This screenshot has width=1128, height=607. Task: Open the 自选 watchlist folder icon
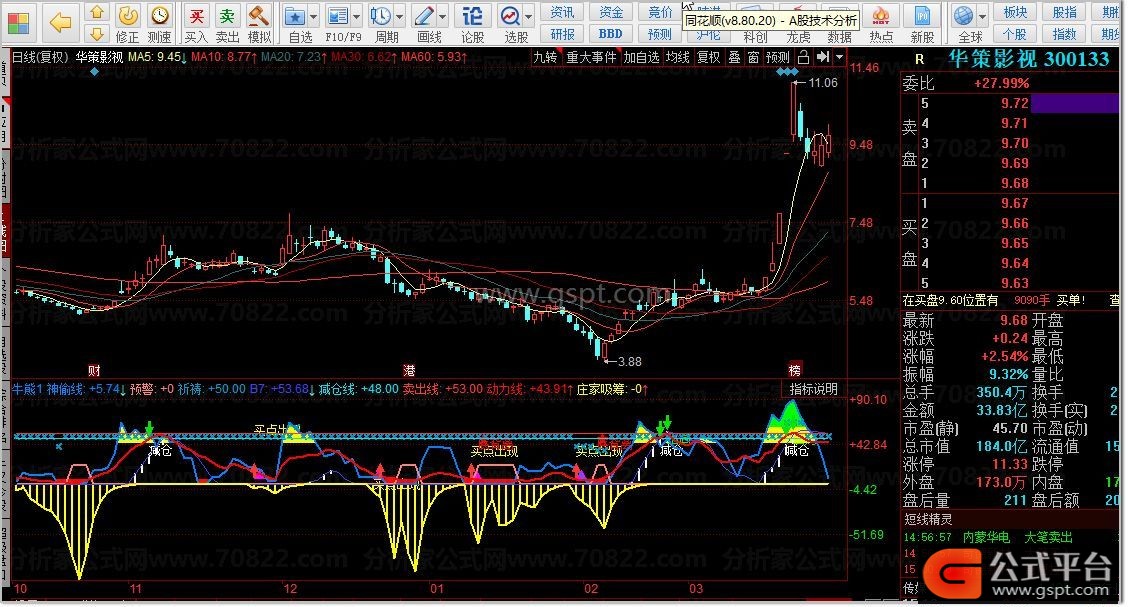(294, 16)
